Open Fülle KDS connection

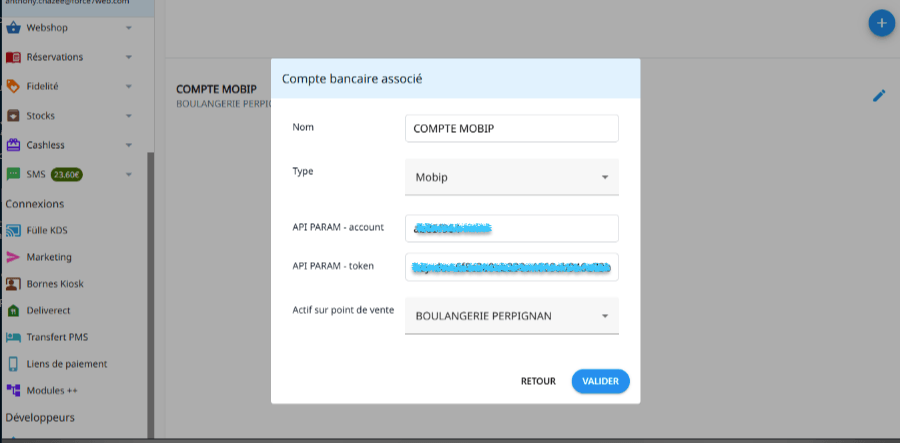pyautogui.click(x=47, y=230)
